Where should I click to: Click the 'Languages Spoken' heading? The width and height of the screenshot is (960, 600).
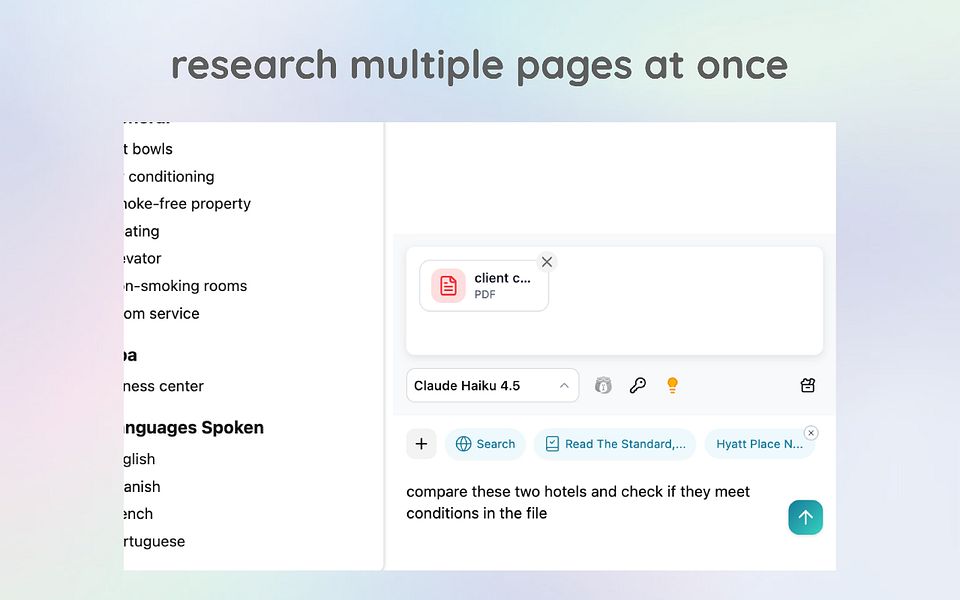pos(193,427)
